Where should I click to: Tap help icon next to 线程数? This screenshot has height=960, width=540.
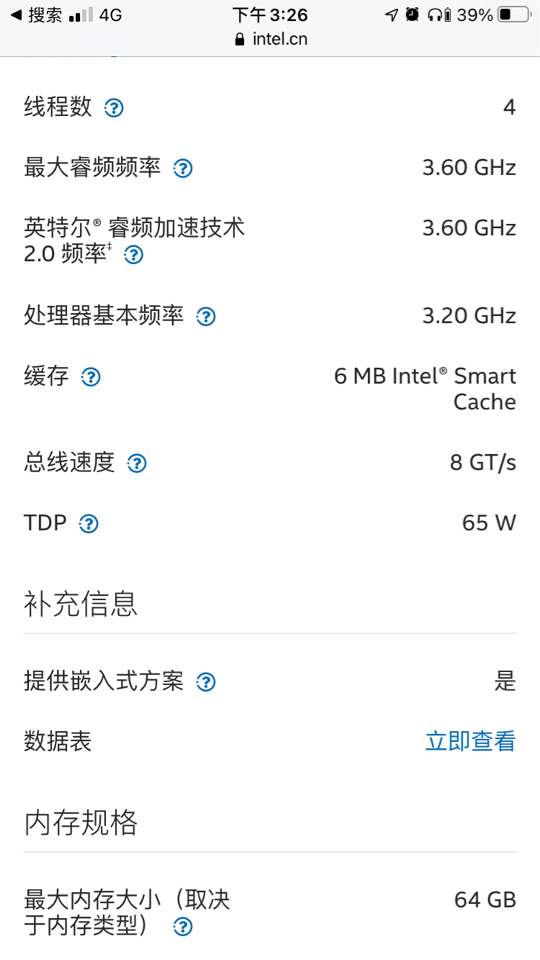[x=114, y=108]
